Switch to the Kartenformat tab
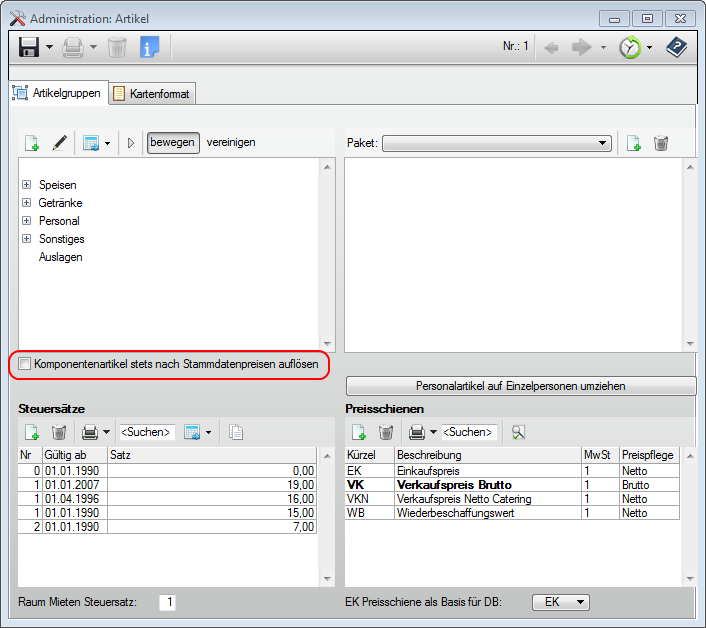This screenshot has width=706, height=628. coord(153,93)
